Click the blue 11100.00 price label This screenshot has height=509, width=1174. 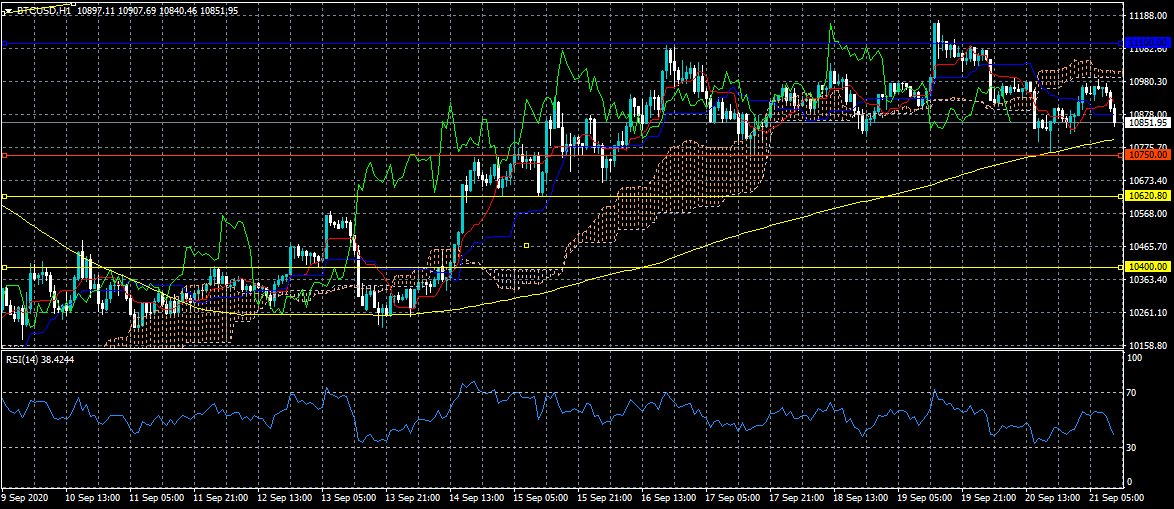(1148, 44)
